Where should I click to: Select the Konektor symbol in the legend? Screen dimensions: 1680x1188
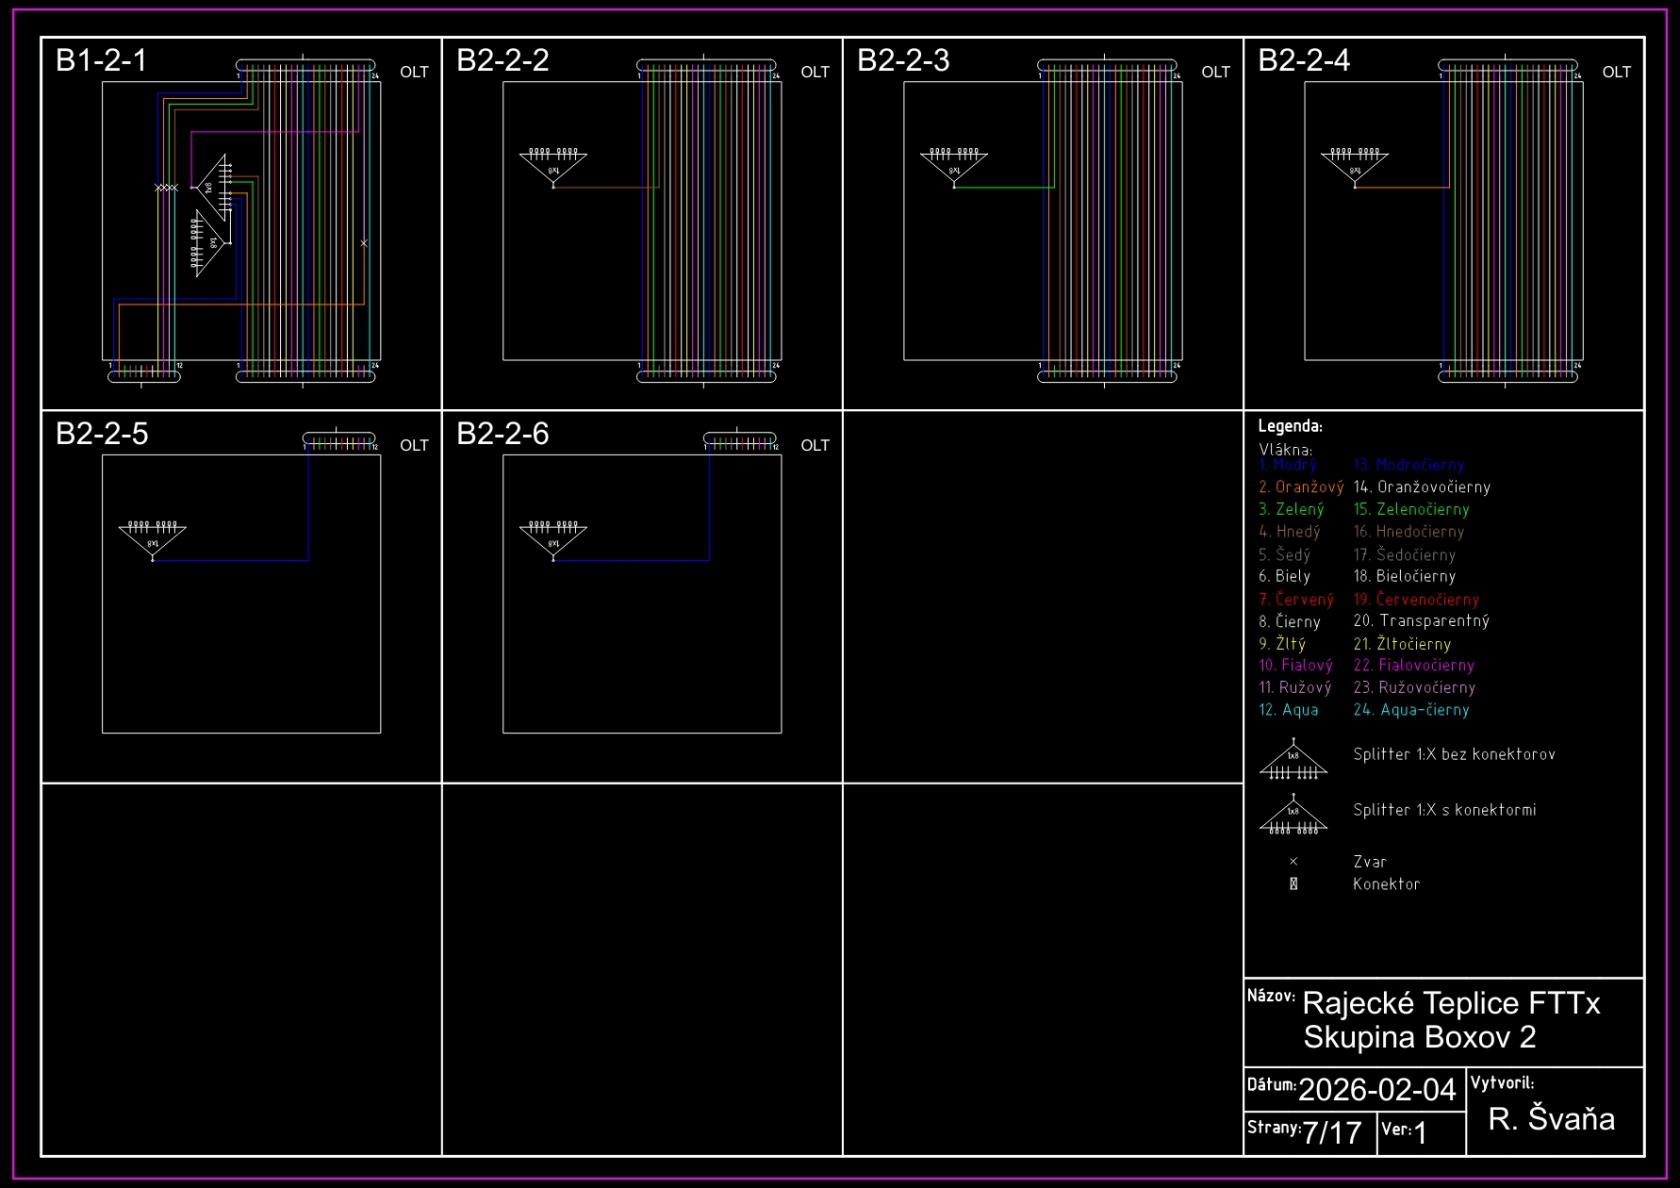(x=1293, y=884)
